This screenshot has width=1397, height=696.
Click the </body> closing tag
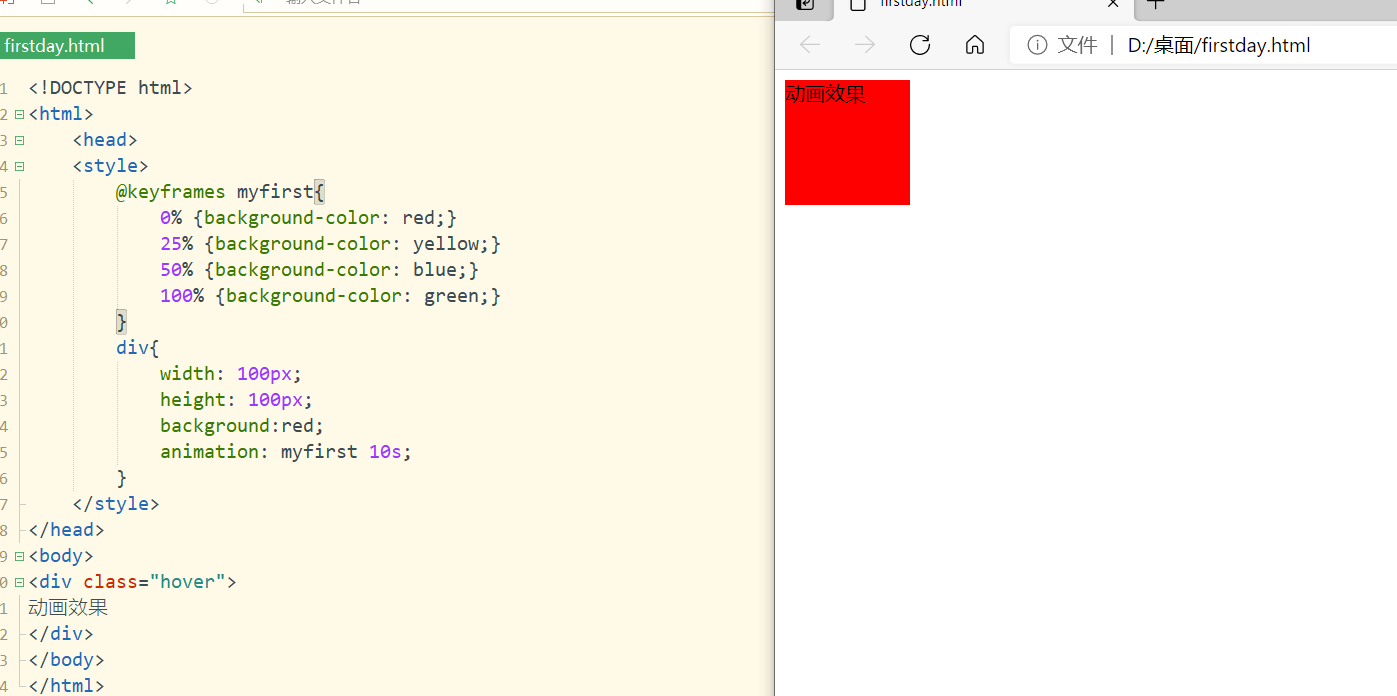click(x=66, y=660)
